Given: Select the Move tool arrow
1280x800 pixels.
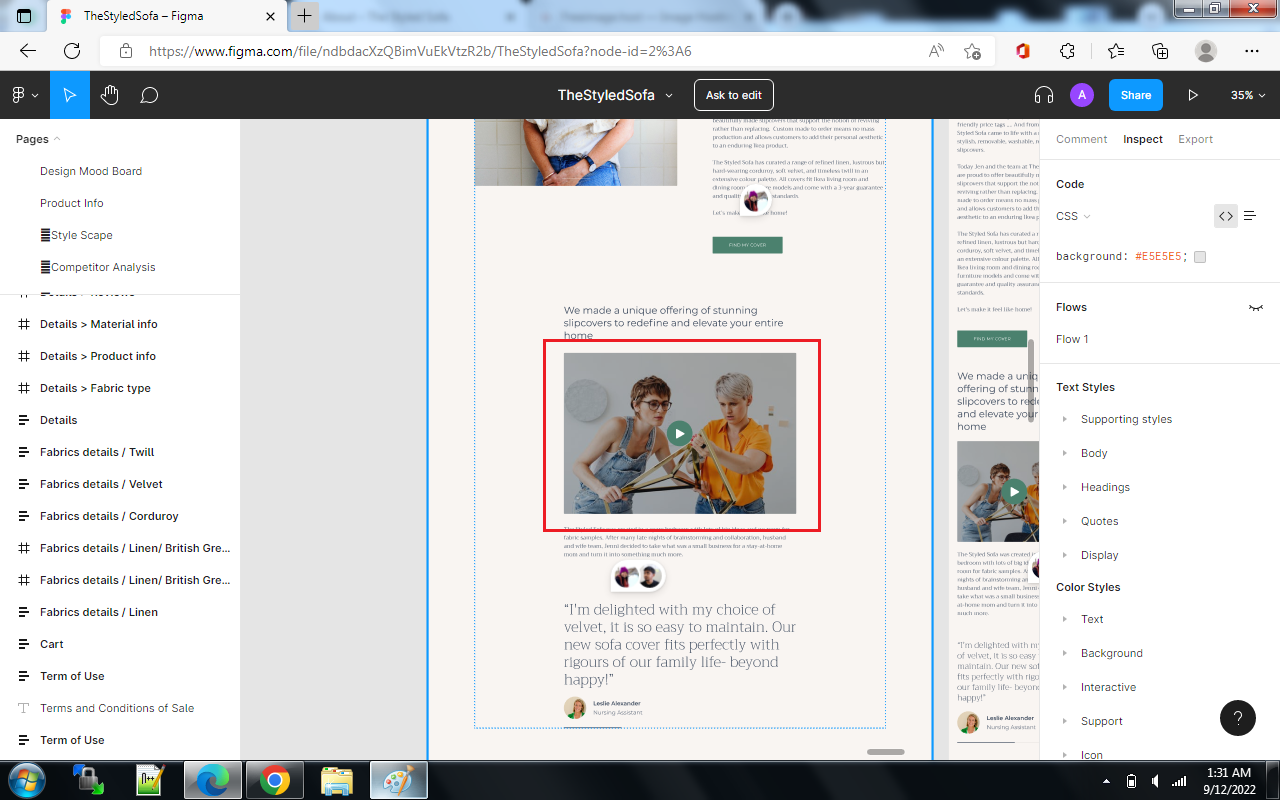Looking at the screenshot, I should [70, 95].
